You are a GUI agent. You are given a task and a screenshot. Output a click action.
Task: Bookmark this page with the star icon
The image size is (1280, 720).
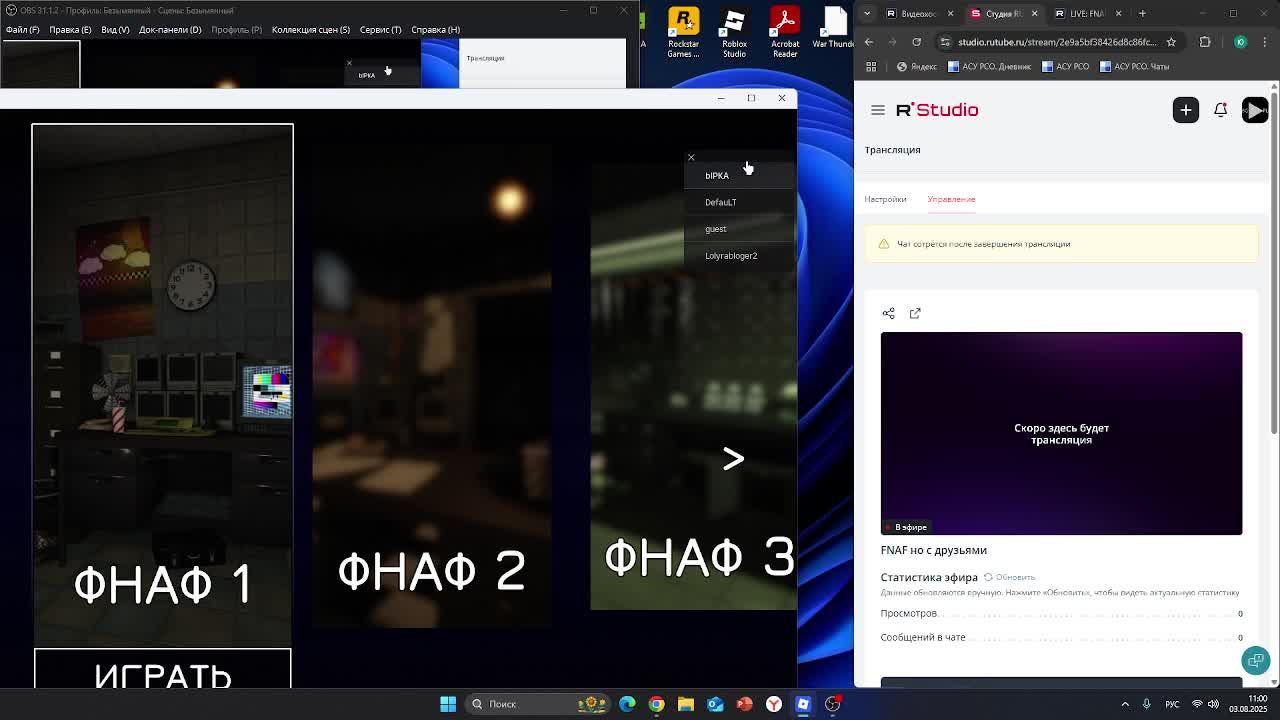(x=1171, y=42)
